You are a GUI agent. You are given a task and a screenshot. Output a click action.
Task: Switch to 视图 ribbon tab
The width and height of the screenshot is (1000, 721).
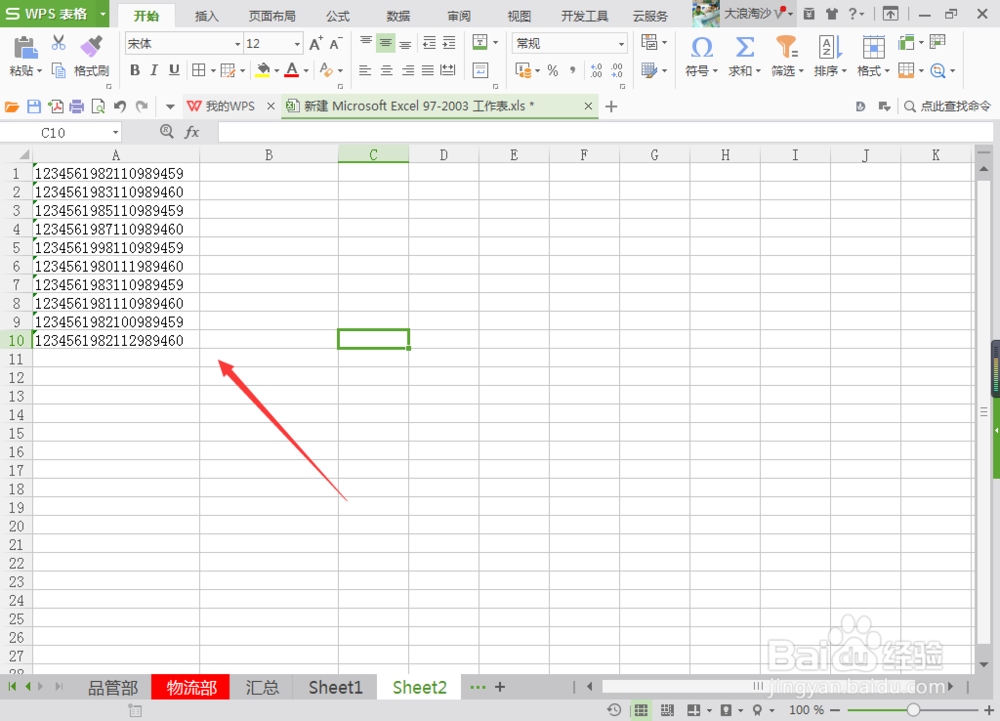coord(518,16)
